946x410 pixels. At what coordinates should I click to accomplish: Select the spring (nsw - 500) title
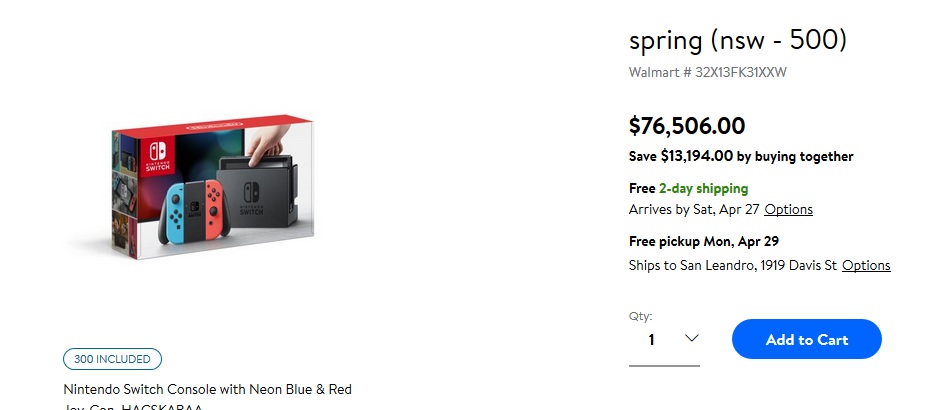[738, 40]
